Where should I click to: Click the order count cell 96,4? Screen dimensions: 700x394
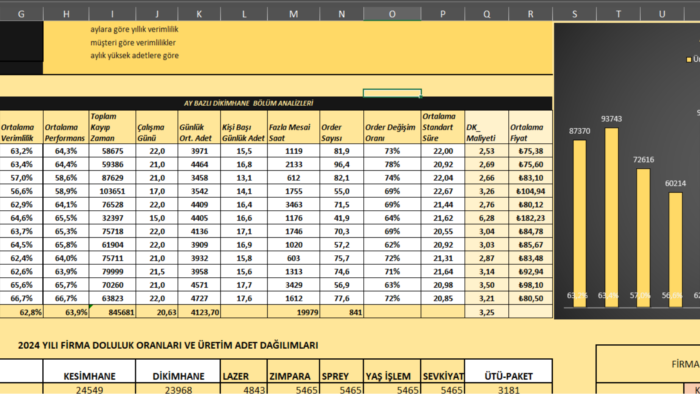342,164
